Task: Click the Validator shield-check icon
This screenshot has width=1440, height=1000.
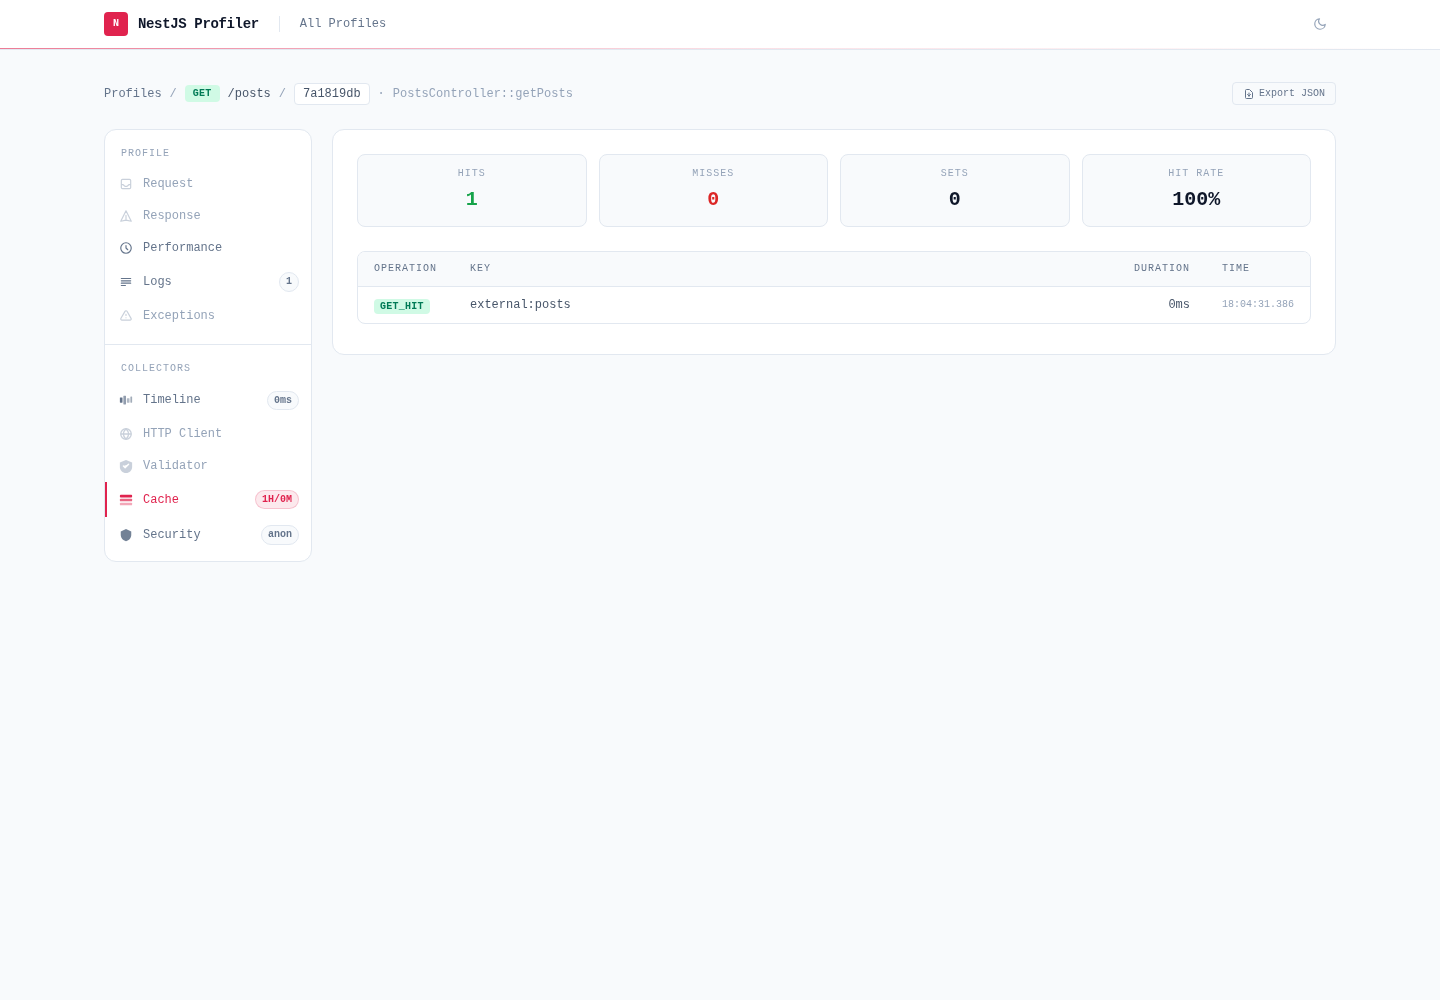Action: click(126, 466)
